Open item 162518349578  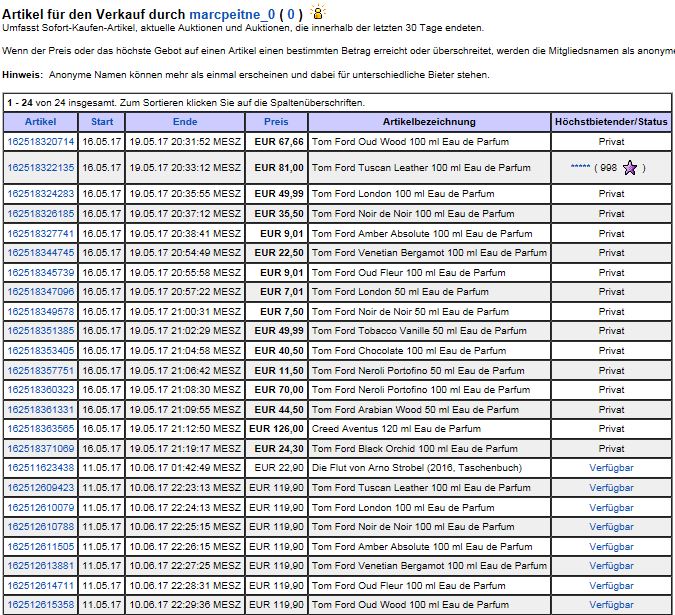(41, 312)
